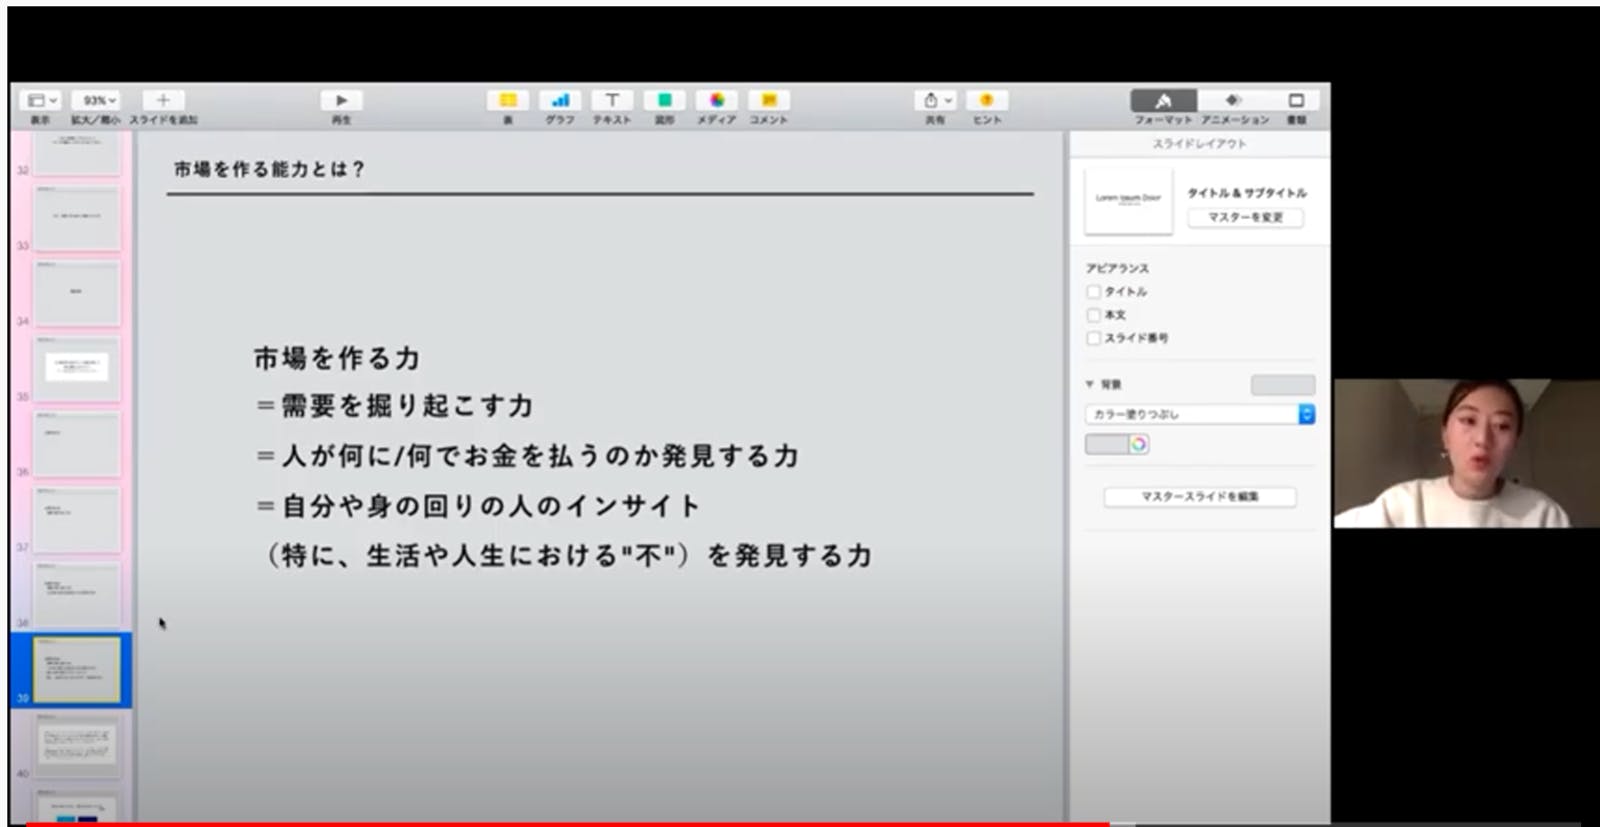This screenshot has width=1600, height=827.
Task: Open the メディア media picker icon
Action: [717, 100]
